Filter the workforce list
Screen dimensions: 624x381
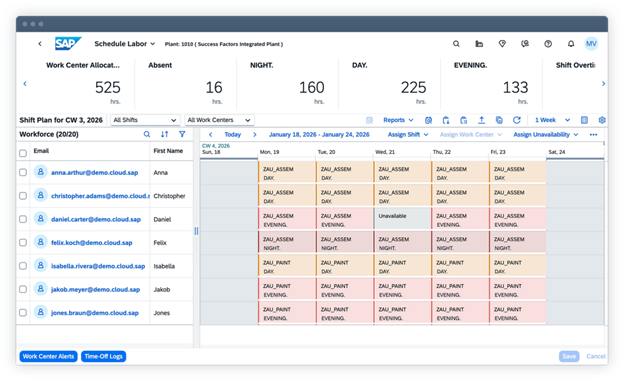[182, 135]
